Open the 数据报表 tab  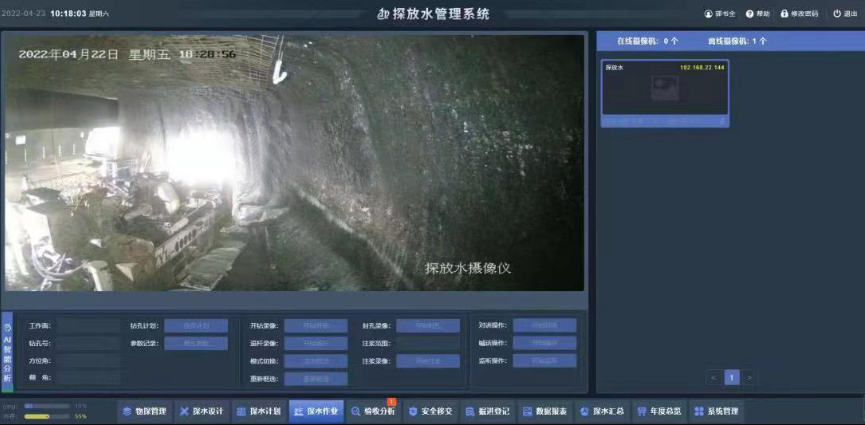pos(545,412)
